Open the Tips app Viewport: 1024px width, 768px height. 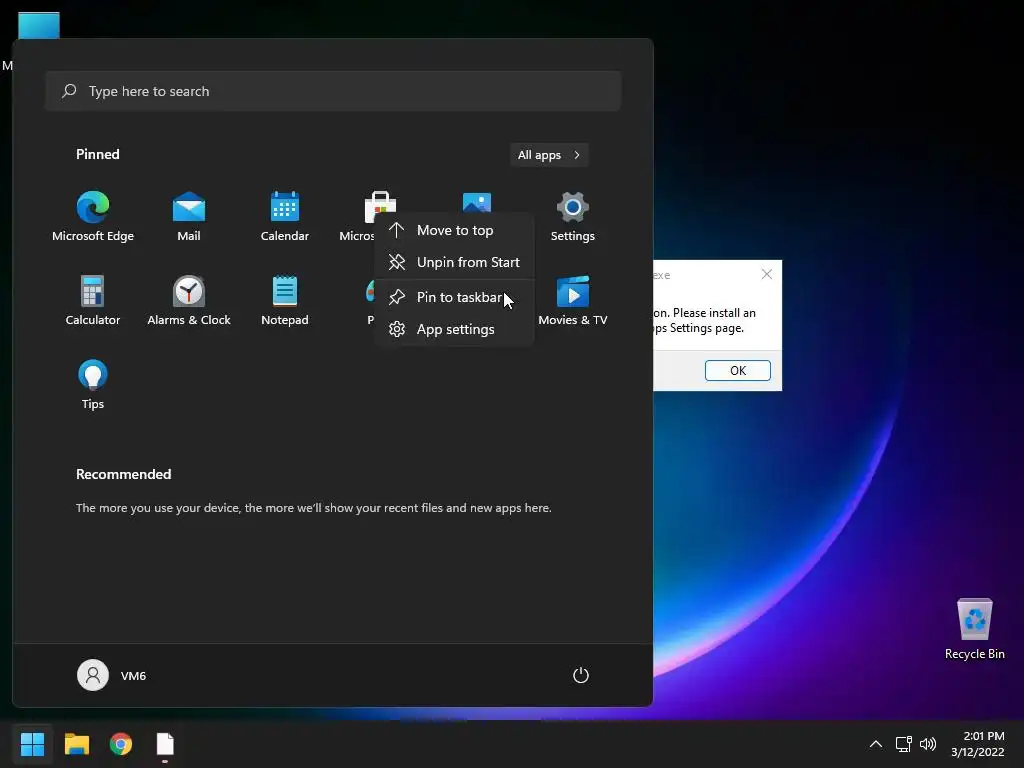click(x=93, y=385)
